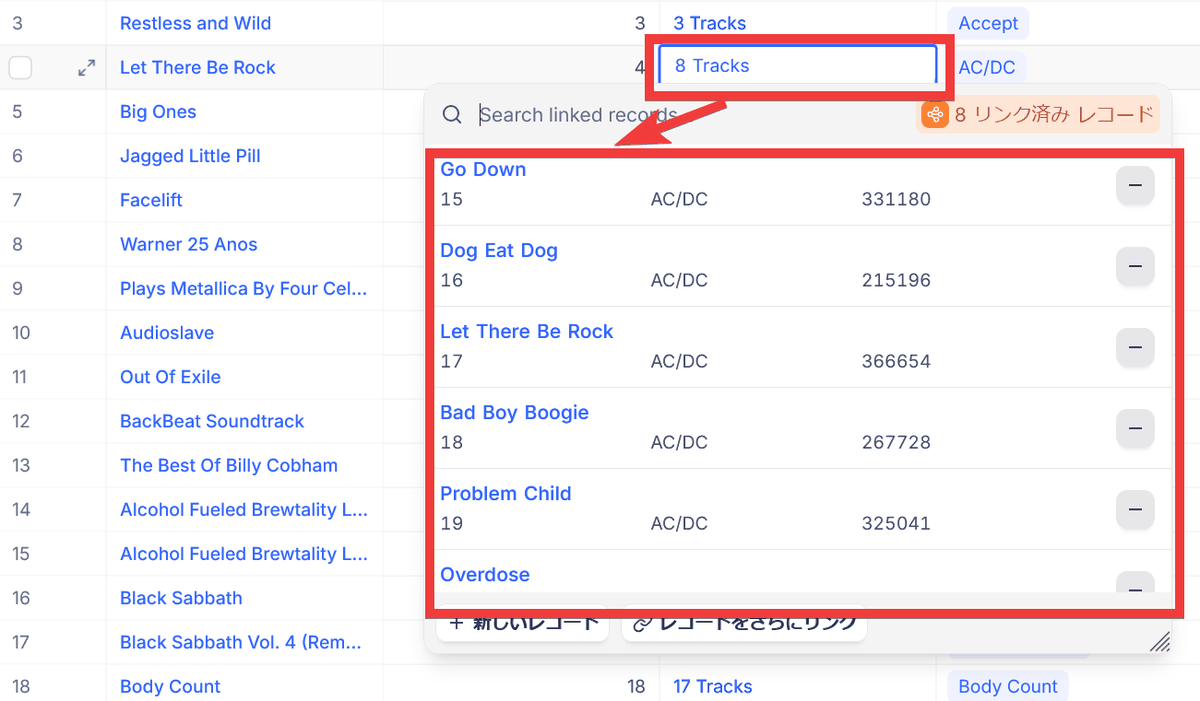
Task: Tick the checkbox on Let There Be Rock row
Action: click(x=20, y=68)
